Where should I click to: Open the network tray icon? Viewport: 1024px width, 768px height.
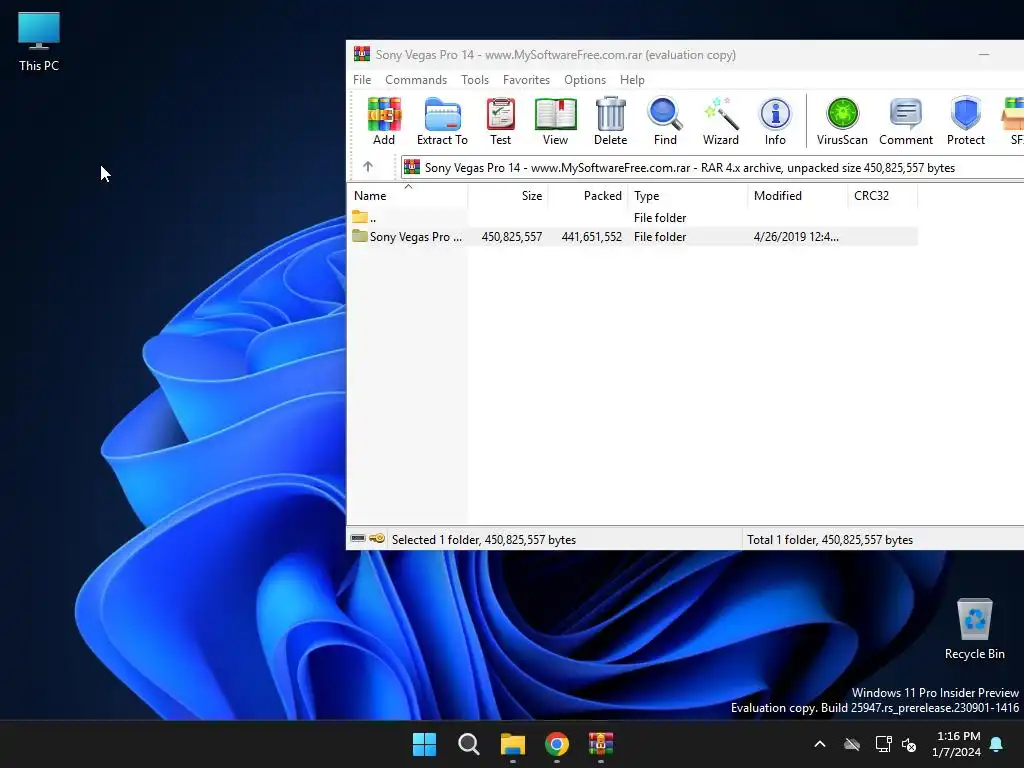(884, 744)
